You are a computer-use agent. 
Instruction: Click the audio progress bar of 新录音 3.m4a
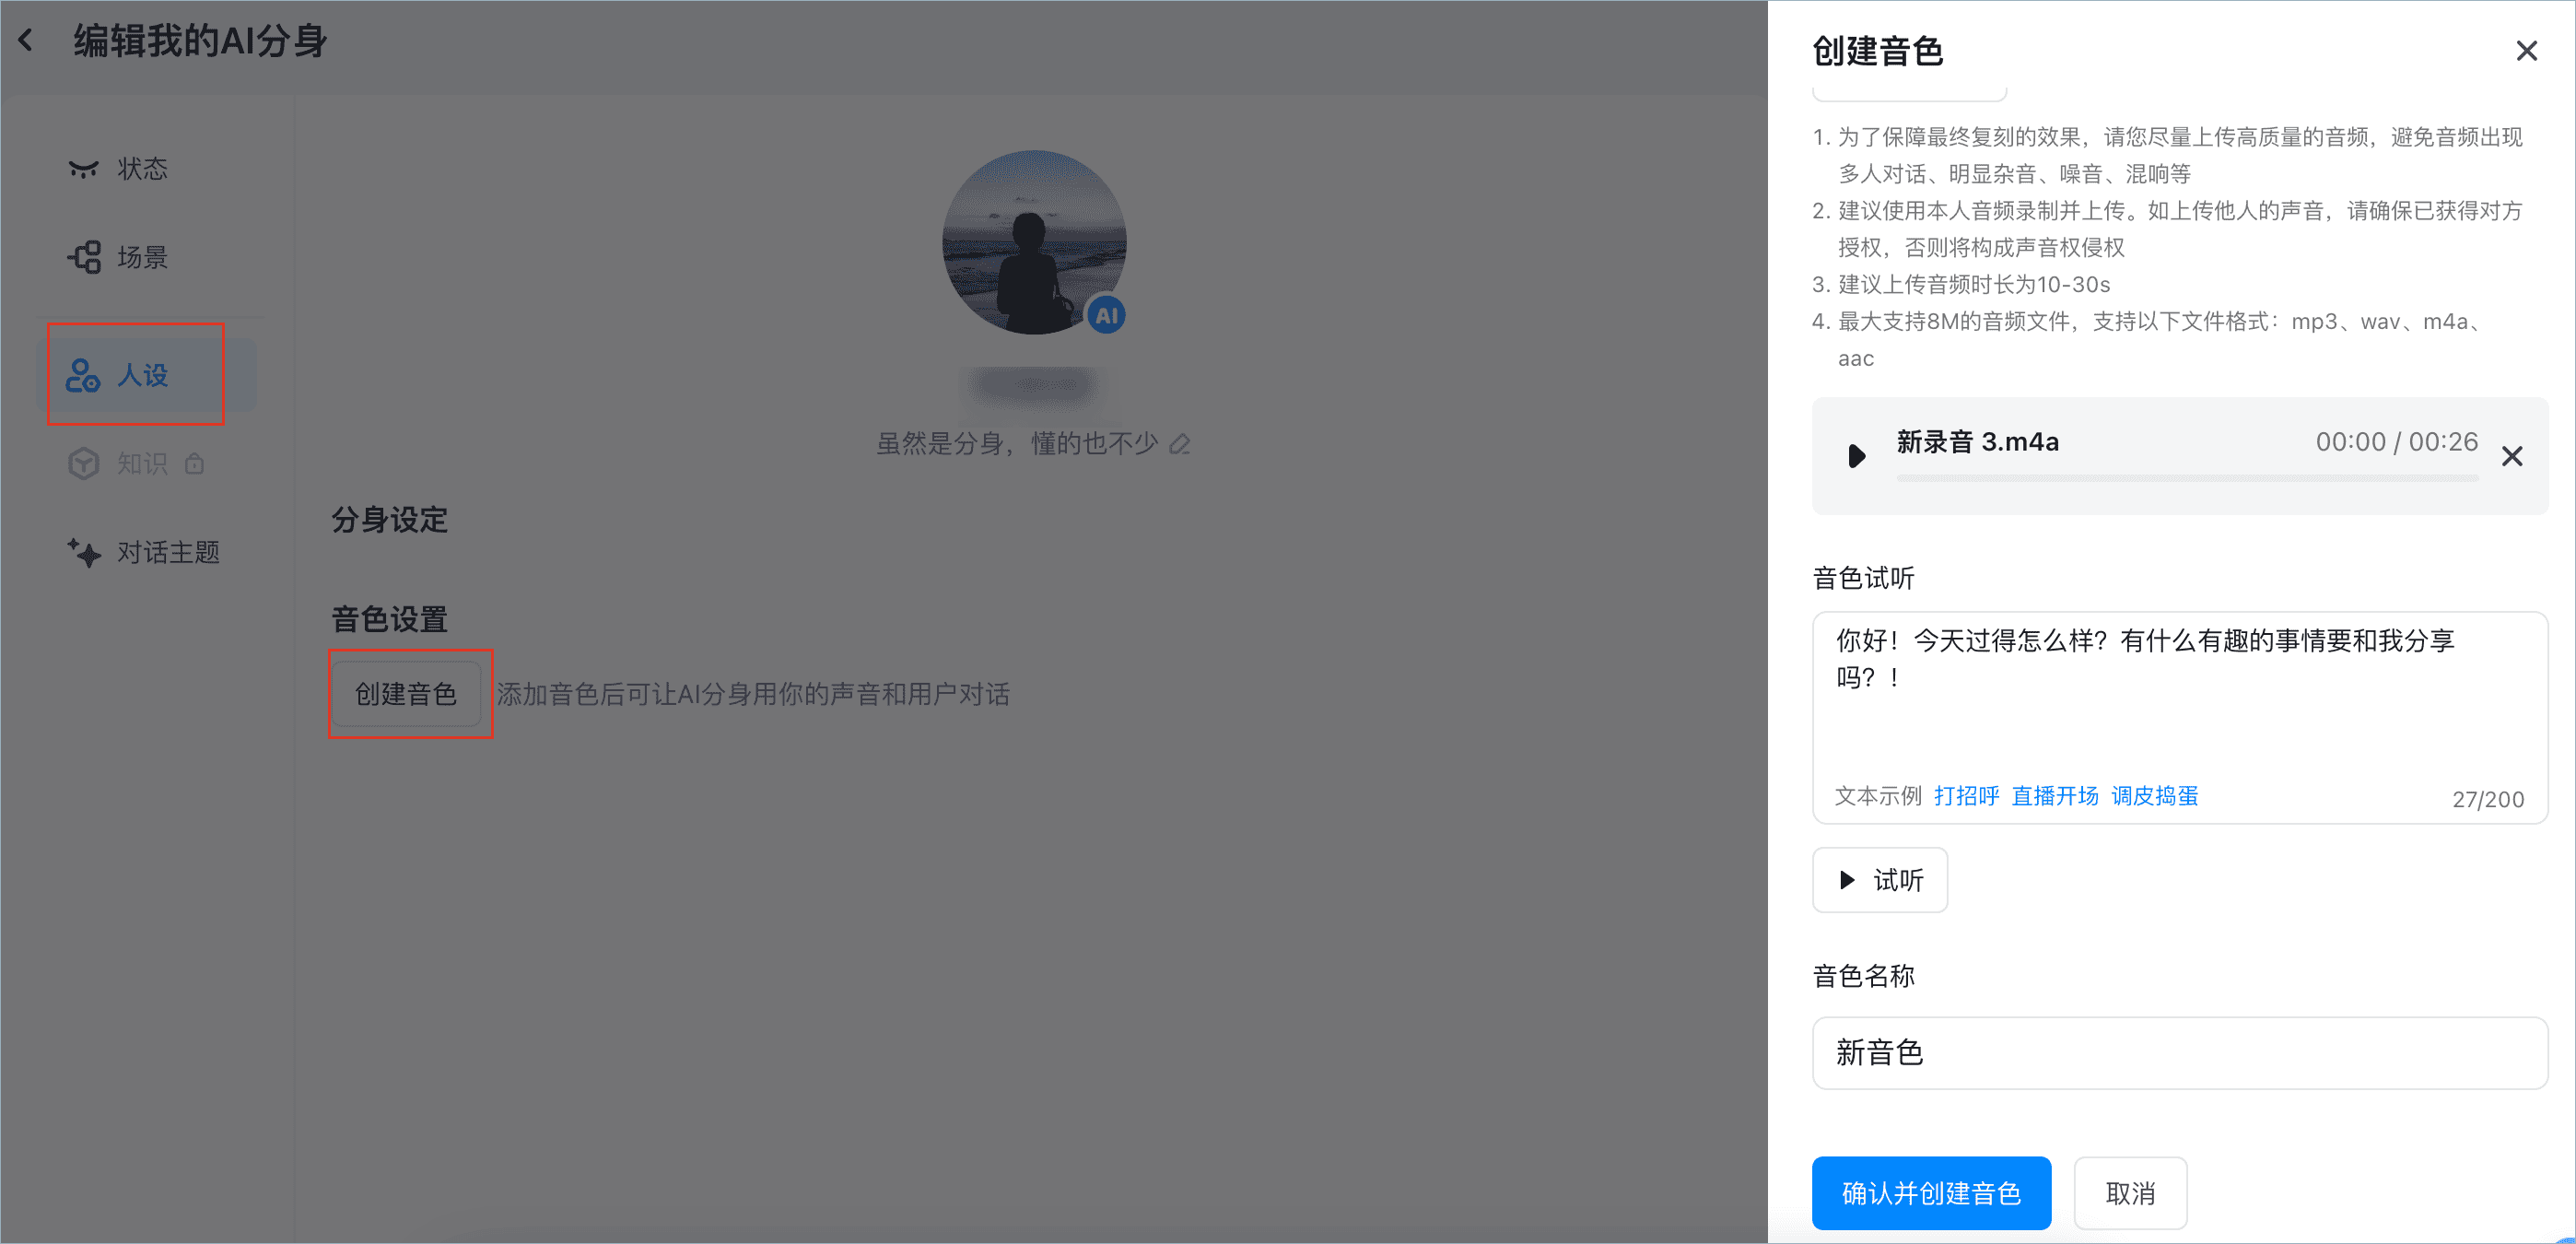tap(2187, 479)
